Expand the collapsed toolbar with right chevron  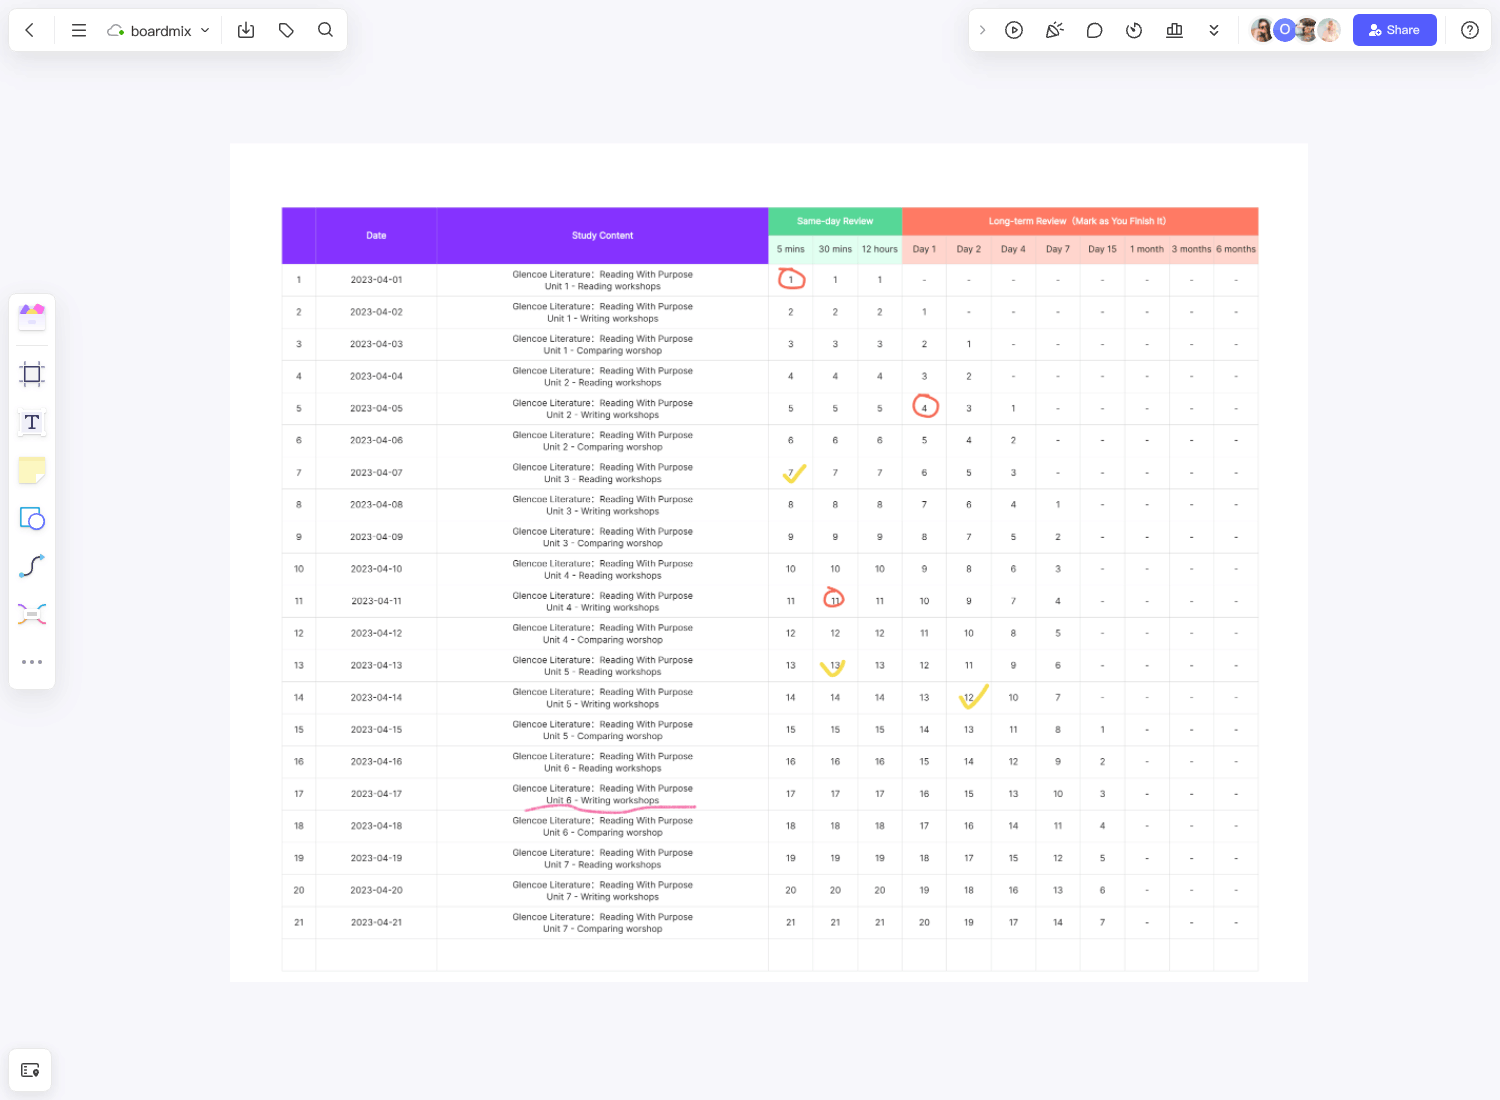point(982,30)
